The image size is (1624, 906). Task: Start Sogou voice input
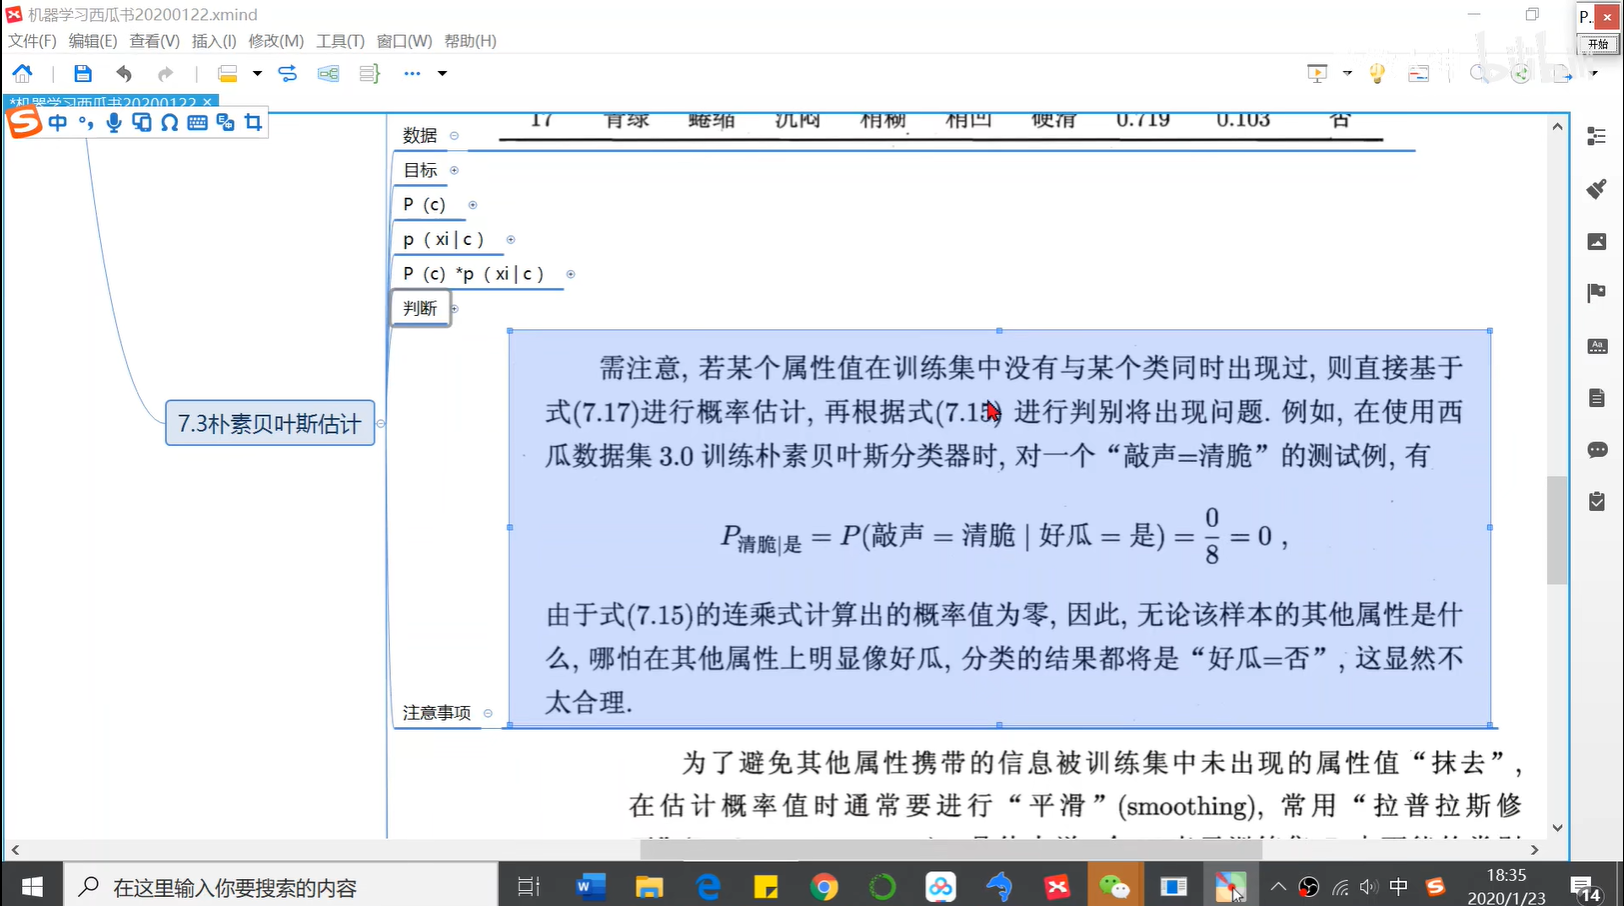pos(114,122)
